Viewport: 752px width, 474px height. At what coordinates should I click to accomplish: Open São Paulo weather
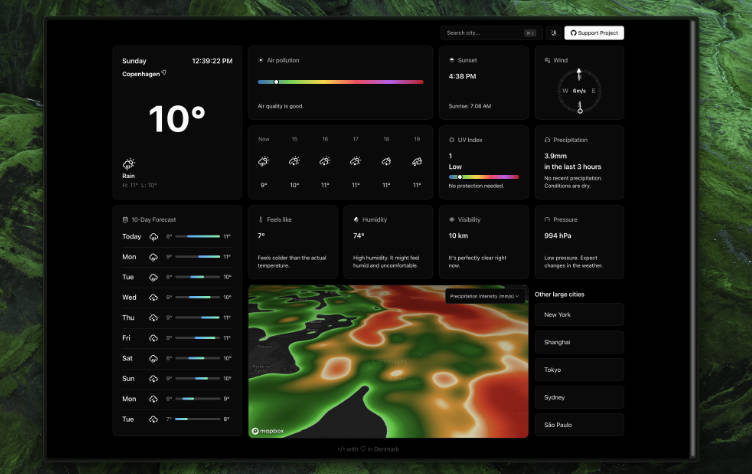(x=579, y=424)
